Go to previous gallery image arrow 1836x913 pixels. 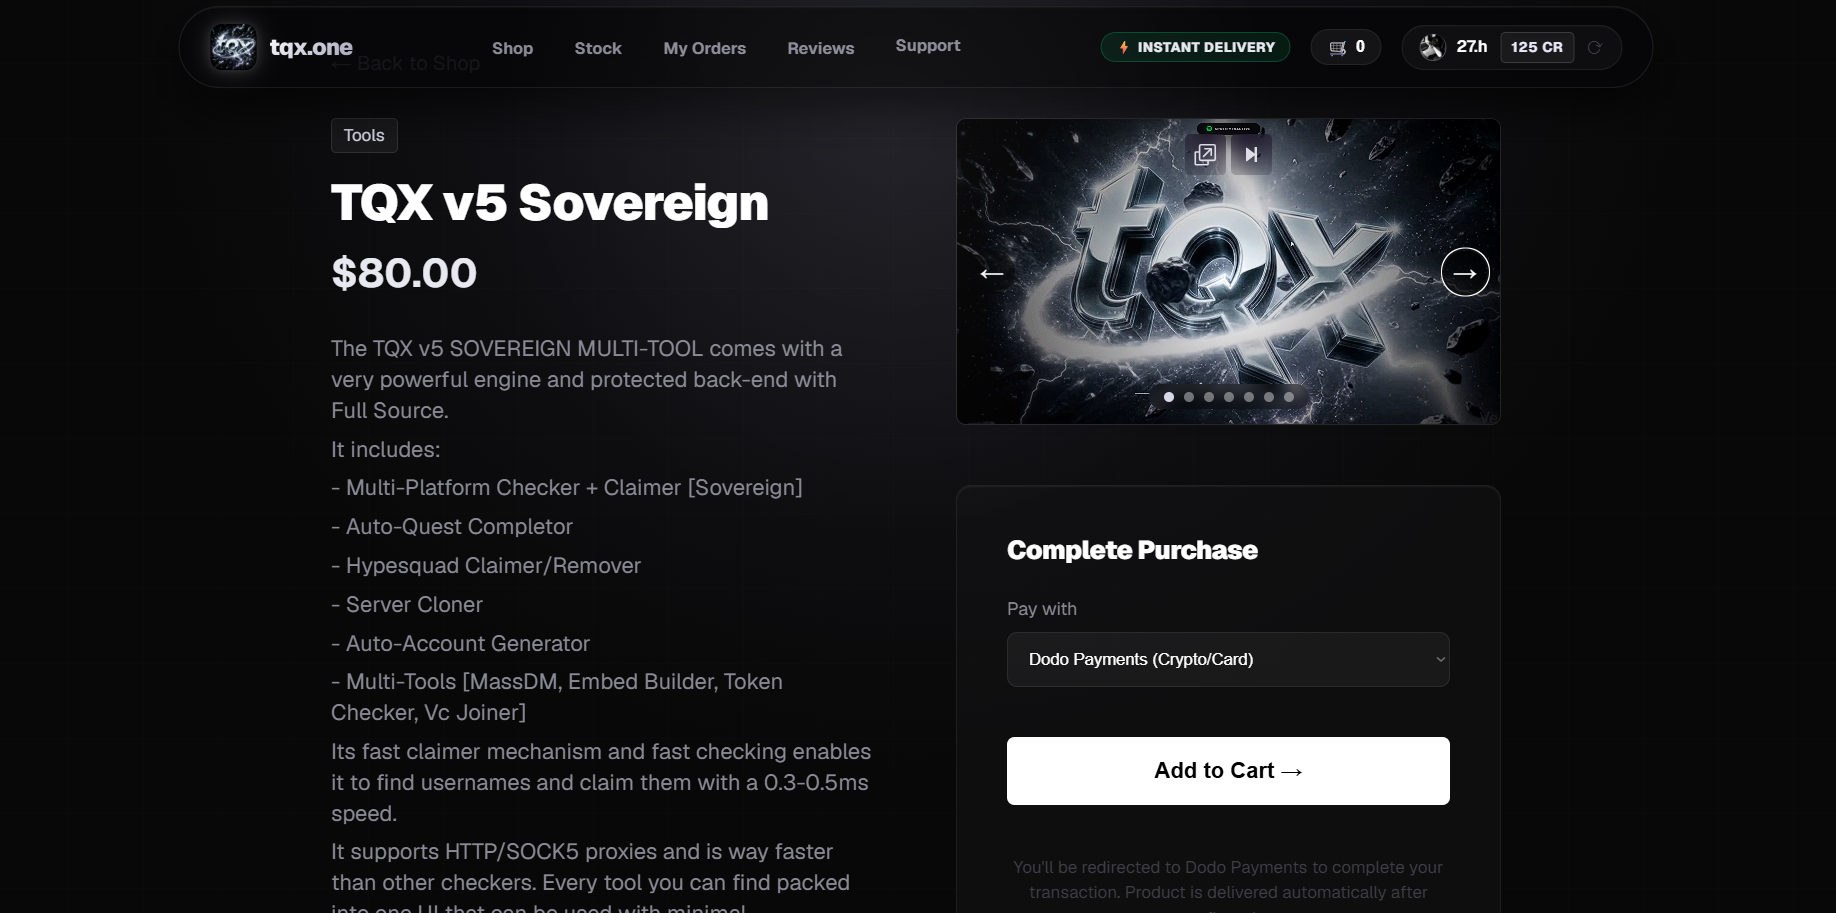[991, 273]
